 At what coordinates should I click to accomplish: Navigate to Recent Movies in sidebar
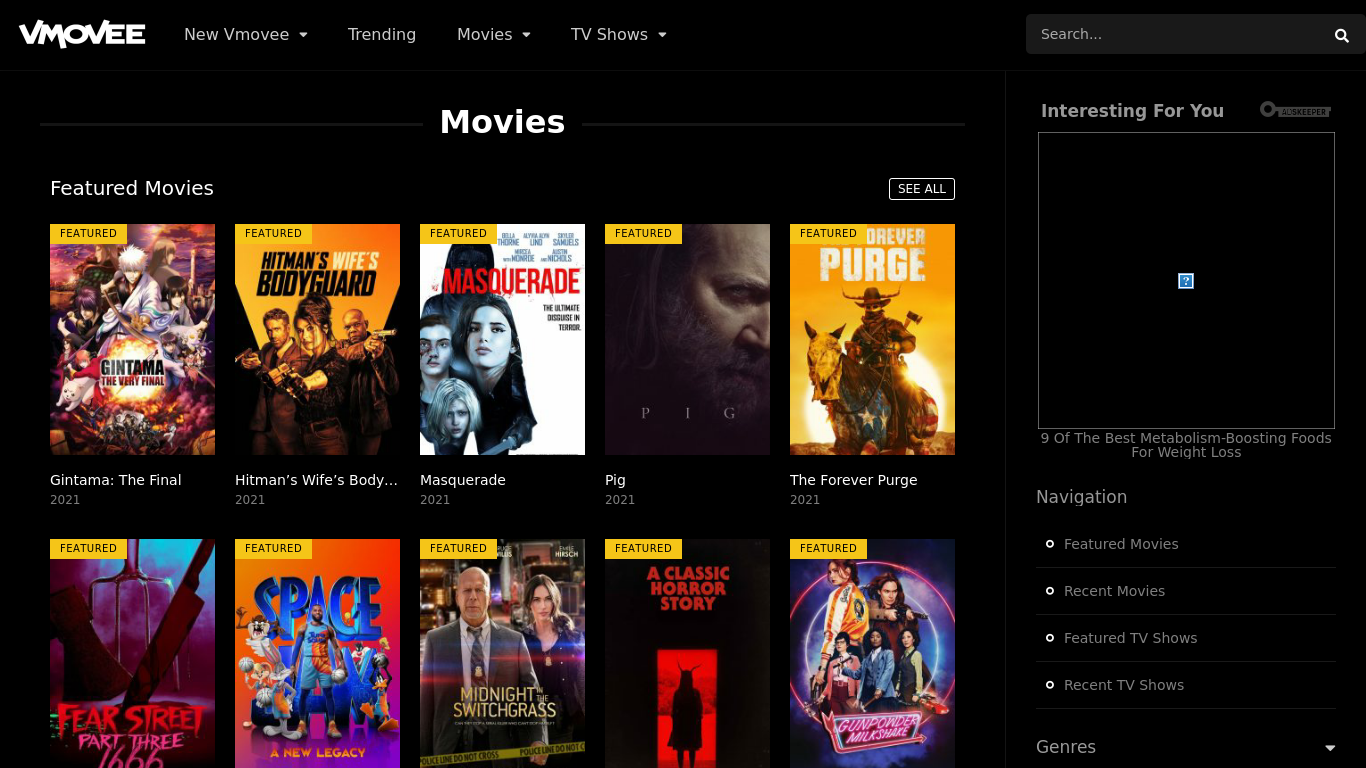point(1114,591)
